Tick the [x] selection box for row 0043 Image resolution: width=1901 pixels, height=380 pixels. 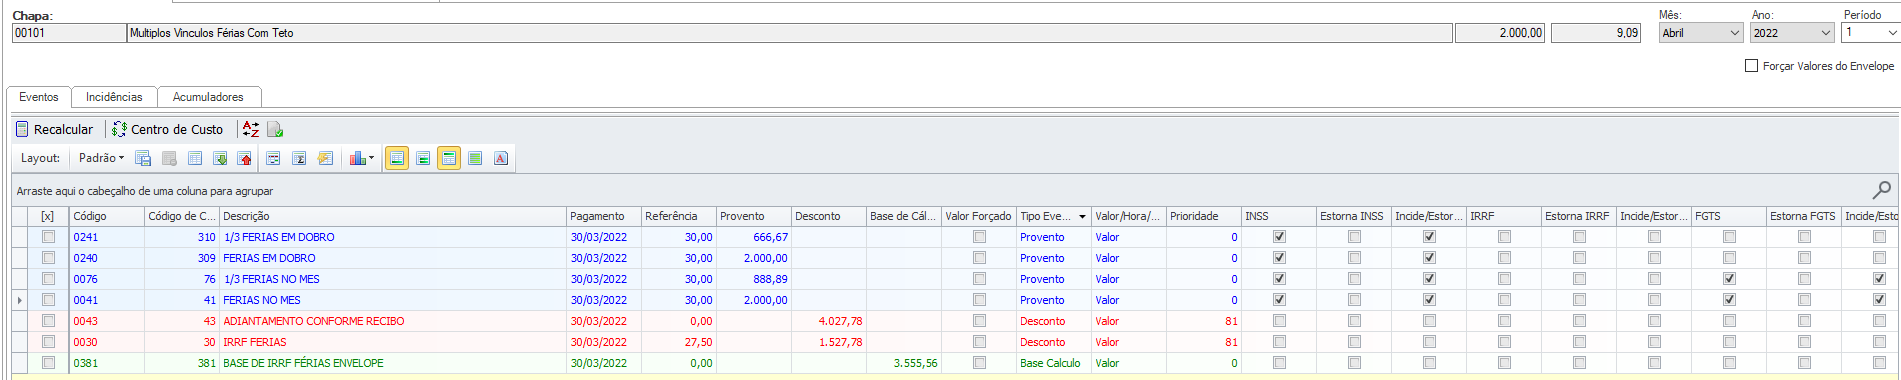(48, 321)
